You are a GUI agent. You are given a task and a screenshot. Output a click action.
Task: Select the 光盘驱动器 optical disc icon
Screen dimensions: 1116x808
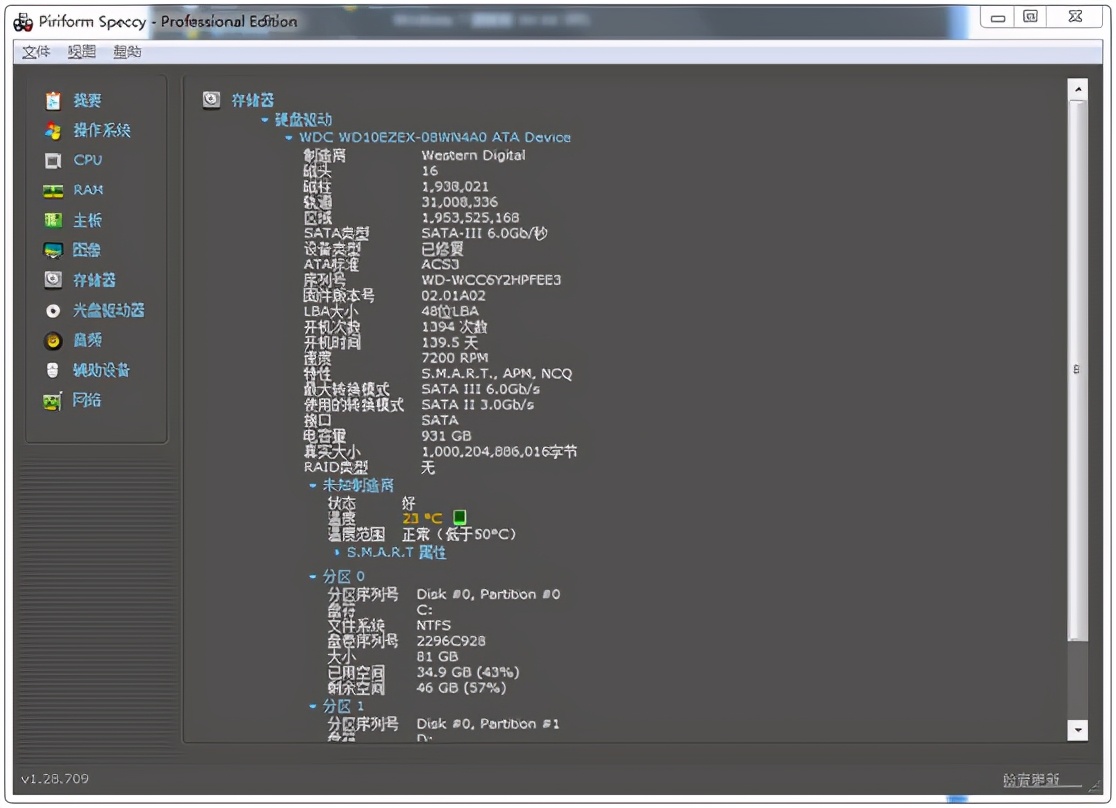pyautogui.click(x=53, y=311)
